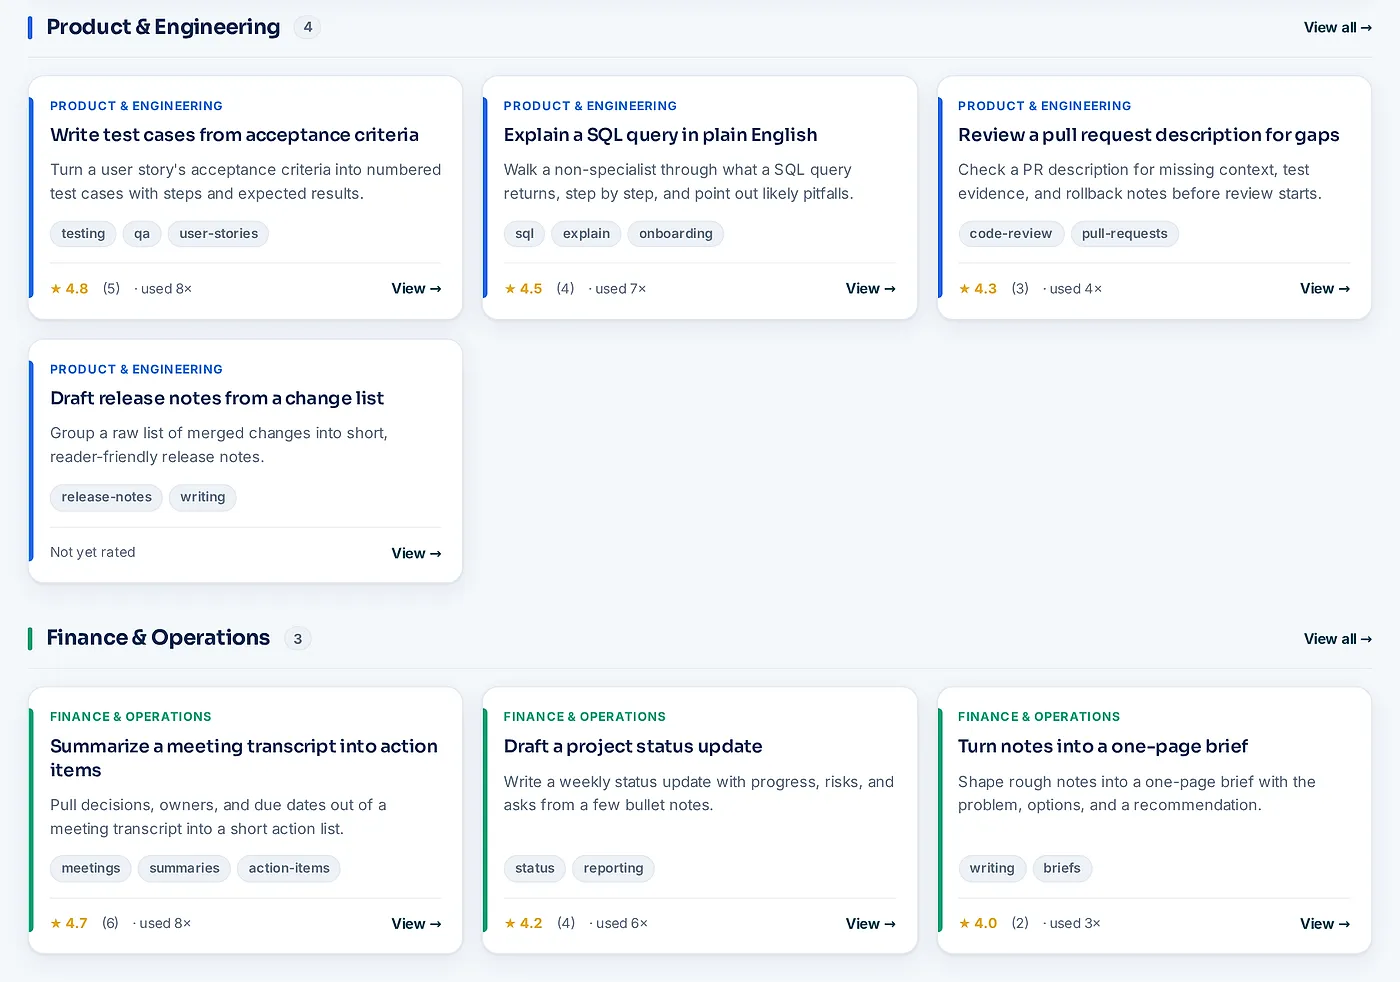Screen dimensions: 1400x982
Task: Click the title 'Turn notes into a one-page brief'
Action: (1103, 747)
